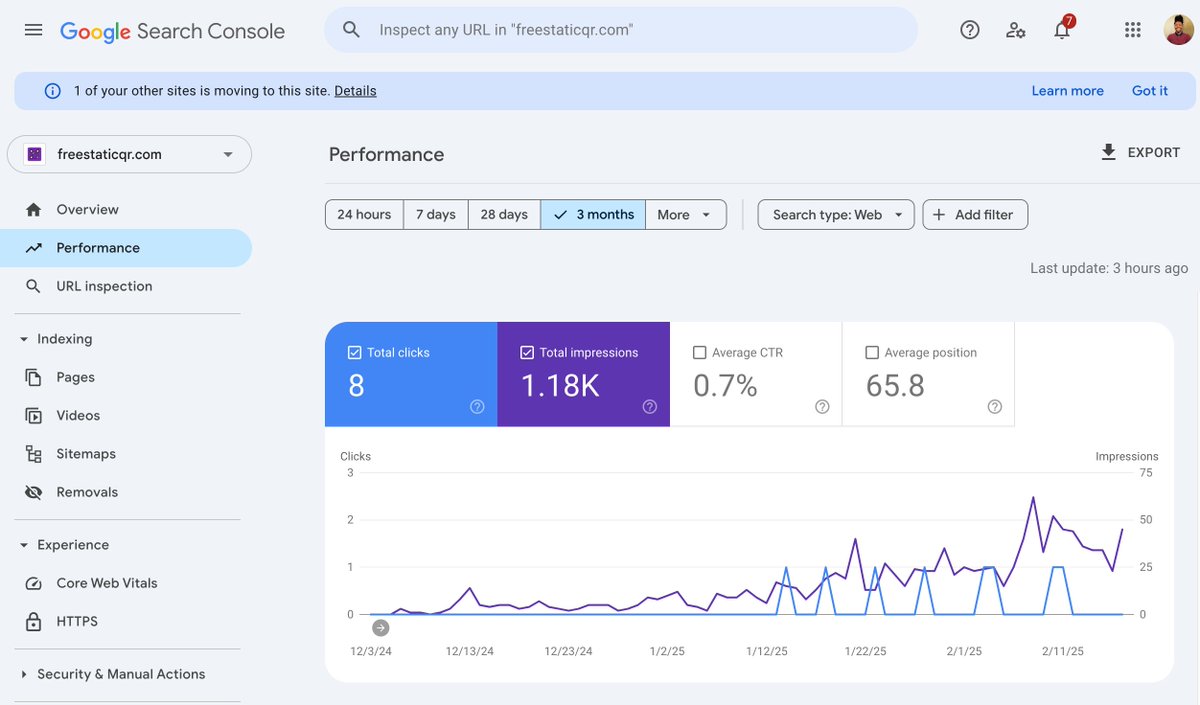Click the help icon on Average CTR card
Screen dimensions: 1200x705
822,406
